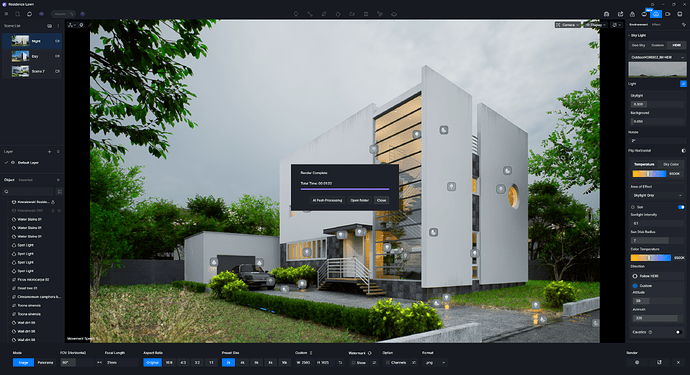Click the light tool icon in top toolbar
The image size is (690, 375).
(296, 14)
